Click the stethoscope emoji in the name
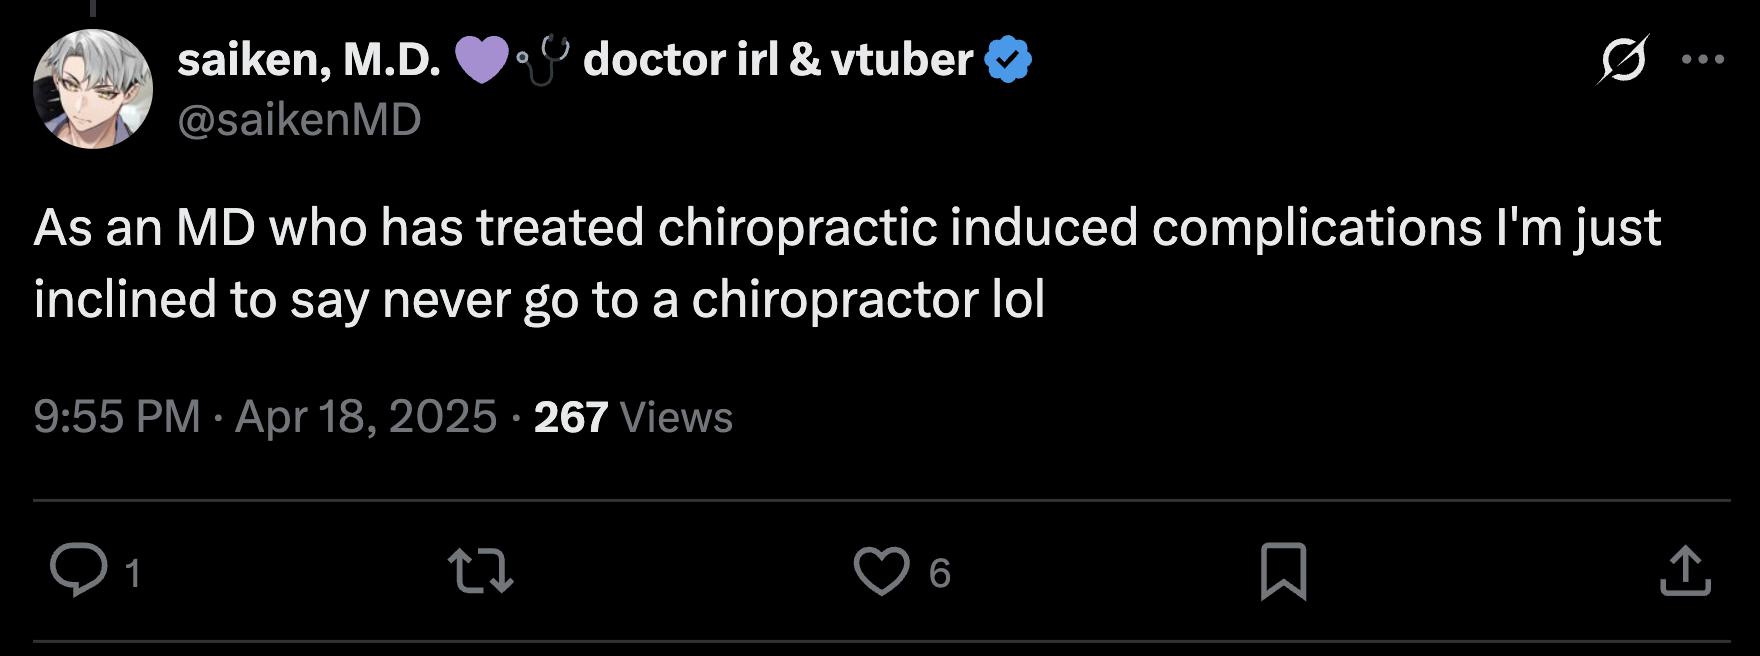The width and height of the screenshot is (1760, 656). (543, 60)
